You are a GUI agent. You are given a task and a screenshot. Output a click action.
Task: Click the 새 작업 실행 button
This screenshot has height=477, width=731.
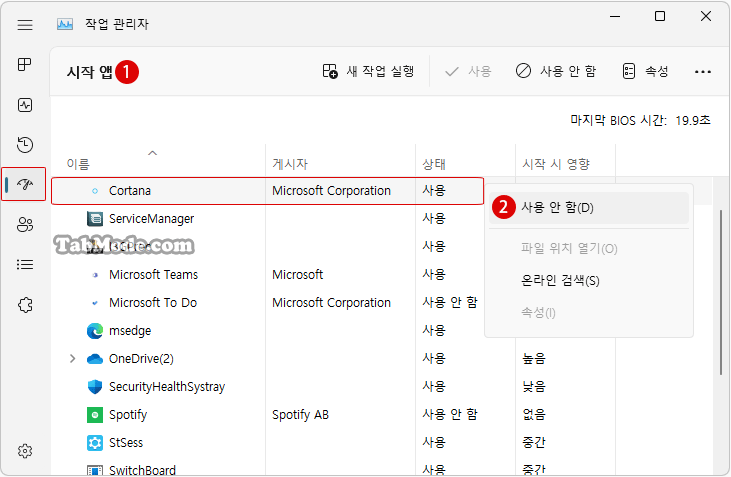point(368,71)
